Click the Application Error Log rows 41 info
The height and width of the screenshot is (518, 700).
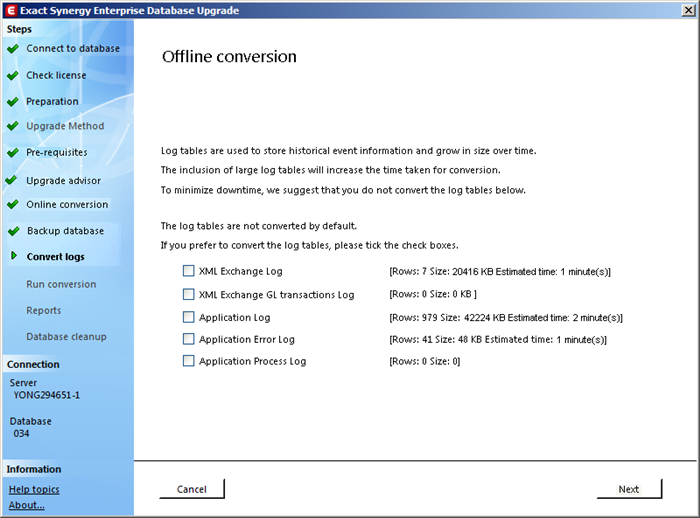coord(498,339)
